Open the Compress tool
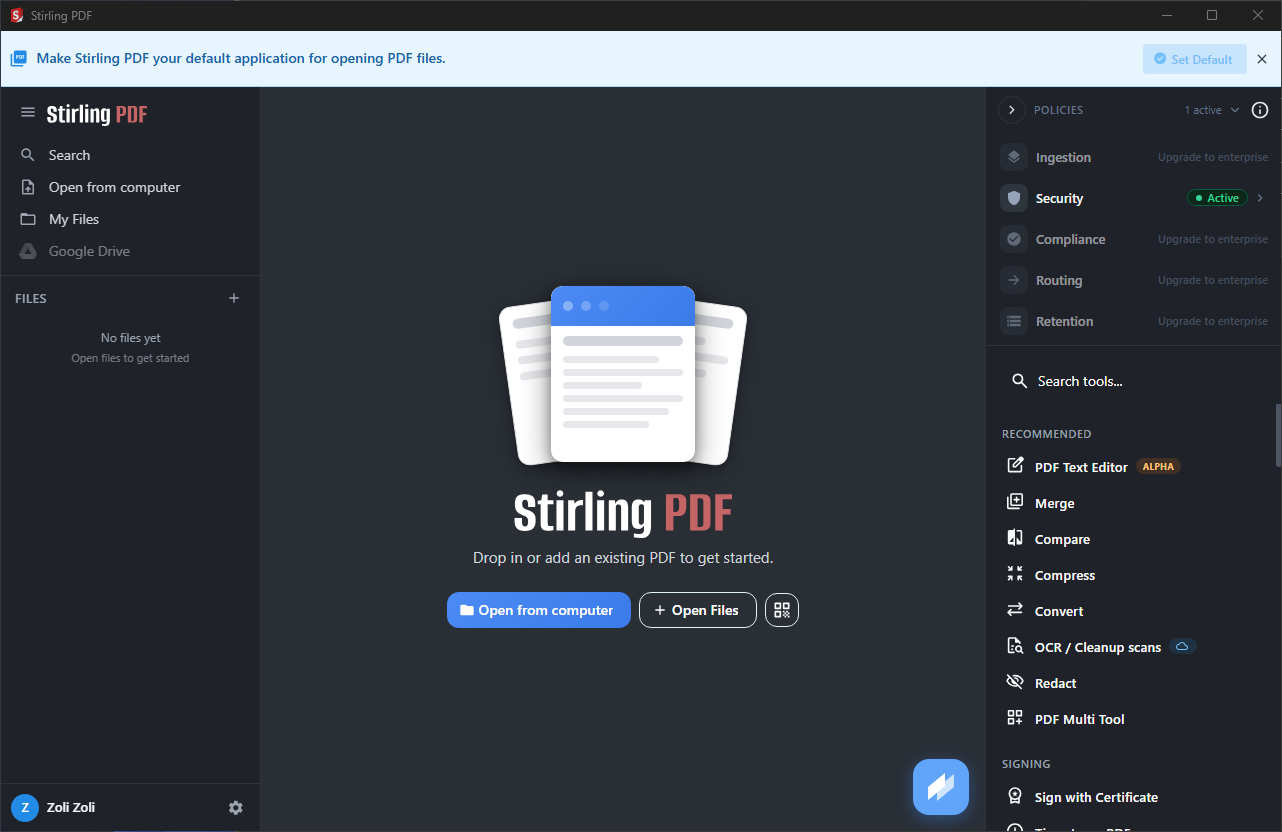Image resolution: width=1282 pixels, height=832 pixels. 1064,575
